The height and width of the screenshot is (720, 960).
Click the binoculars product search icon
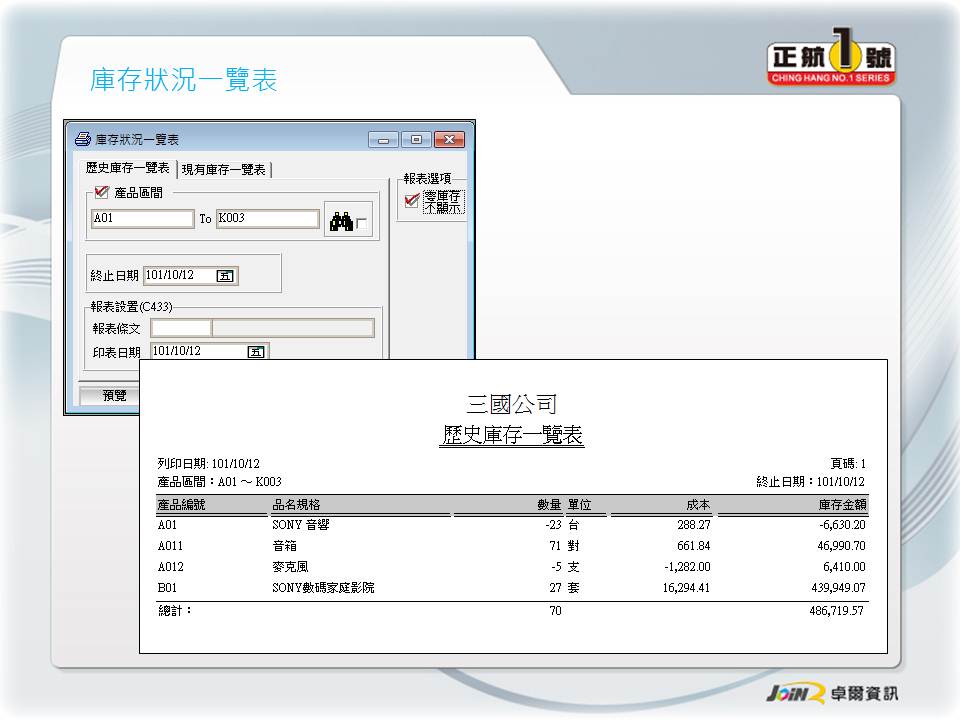pyautogui.click(x=341, y=221)
